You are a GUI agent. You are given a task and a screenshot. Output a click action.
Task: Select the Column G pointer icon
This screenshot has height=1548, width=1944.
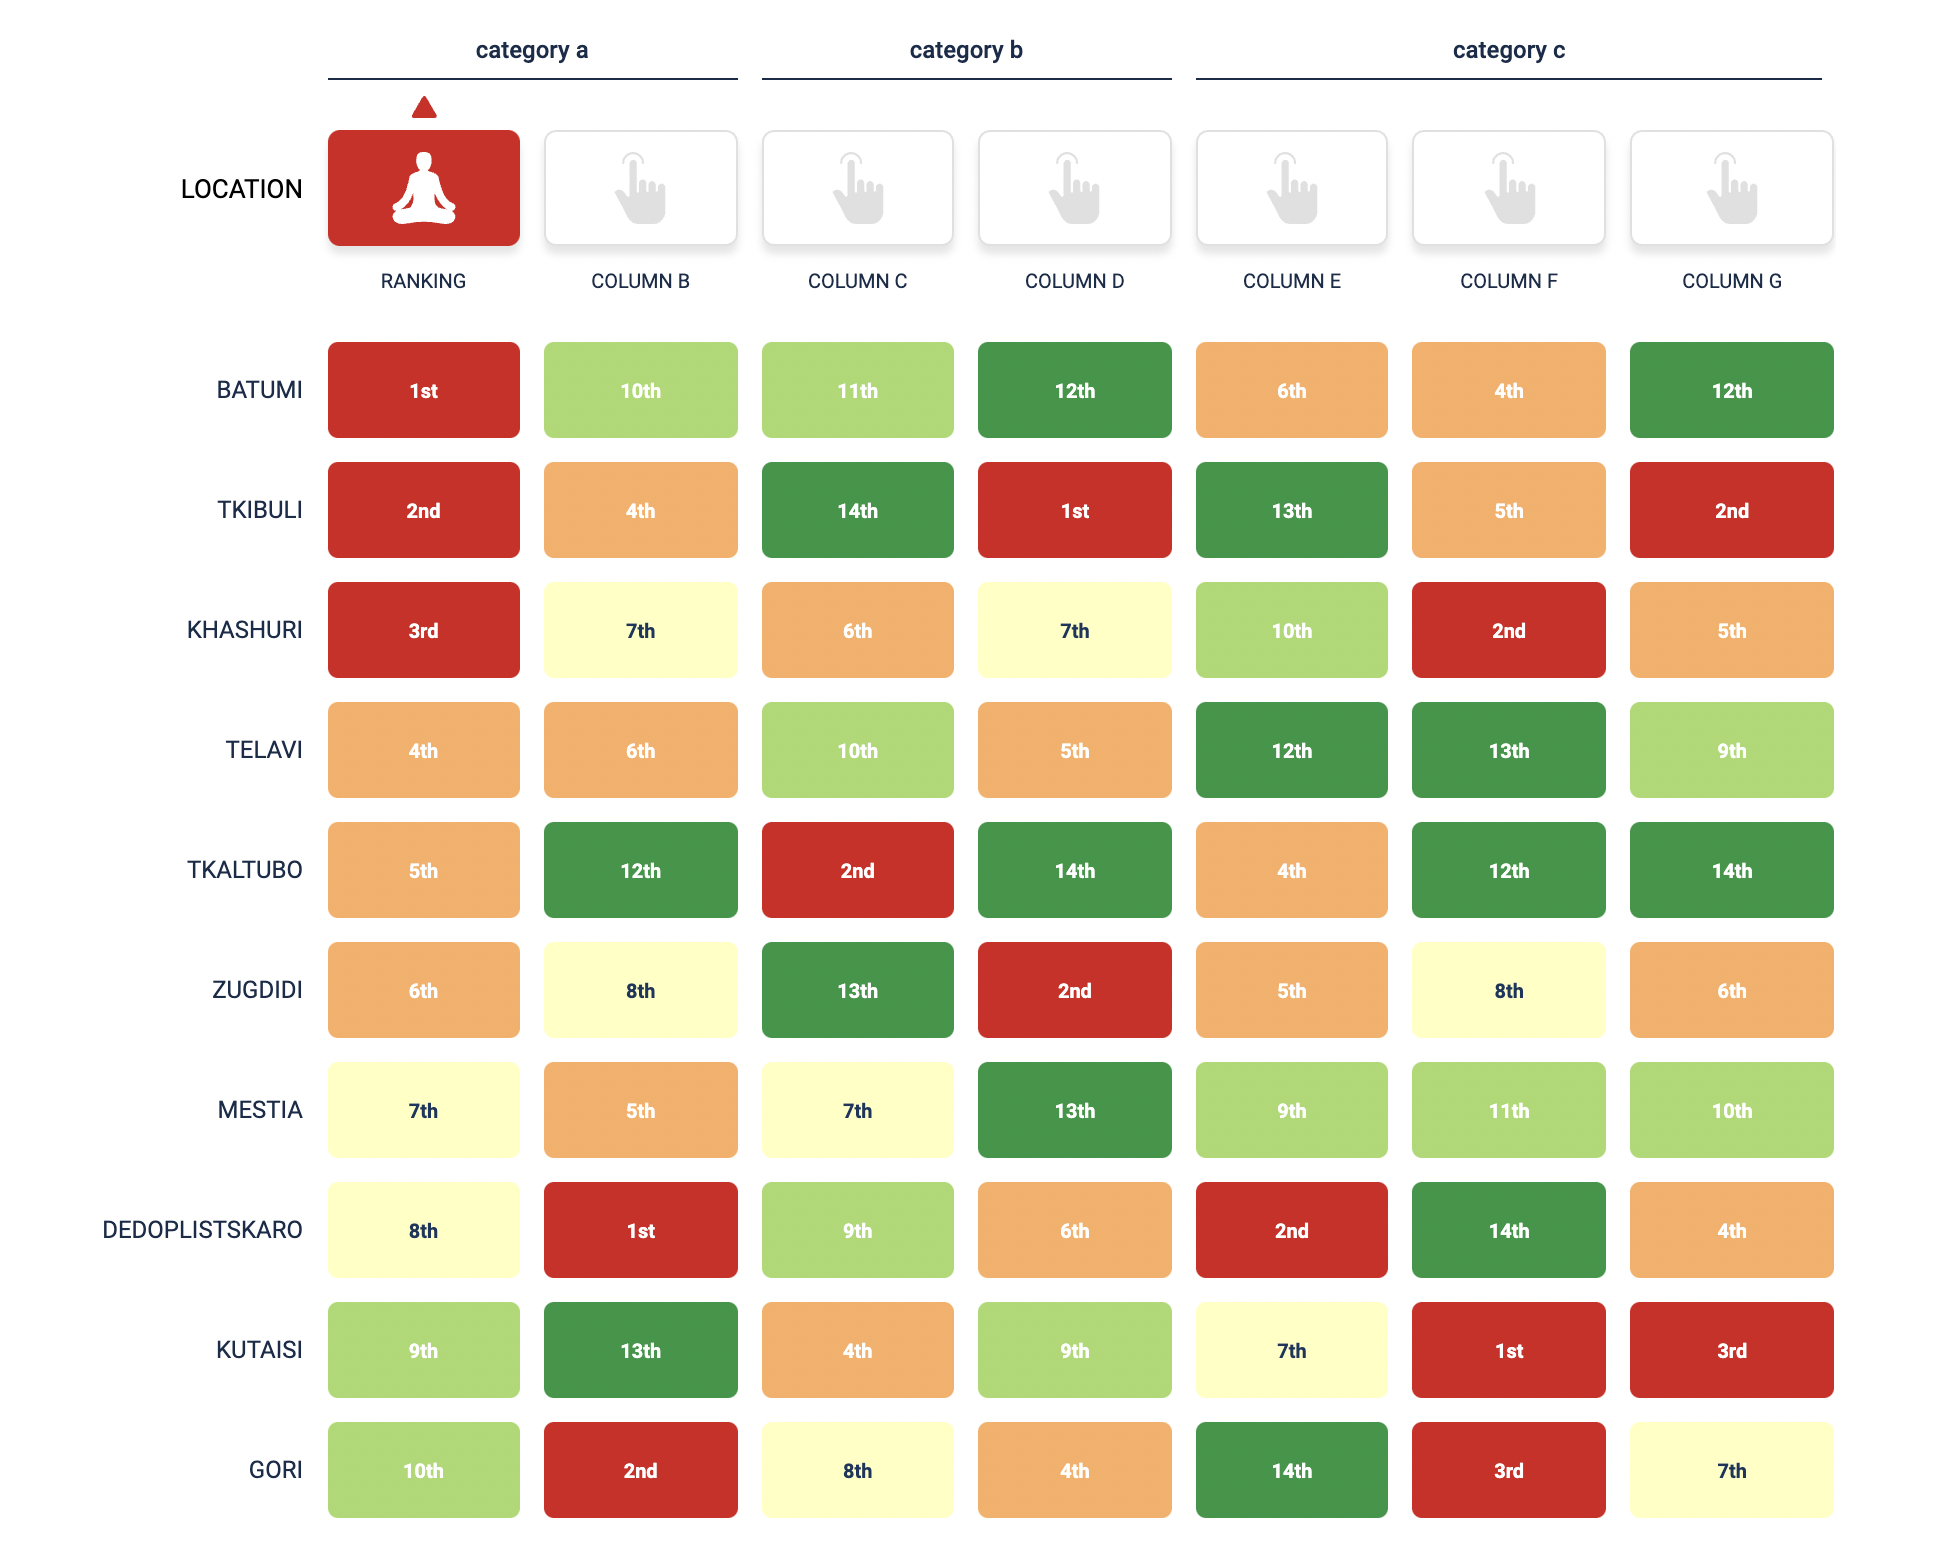pos(1731,188)
